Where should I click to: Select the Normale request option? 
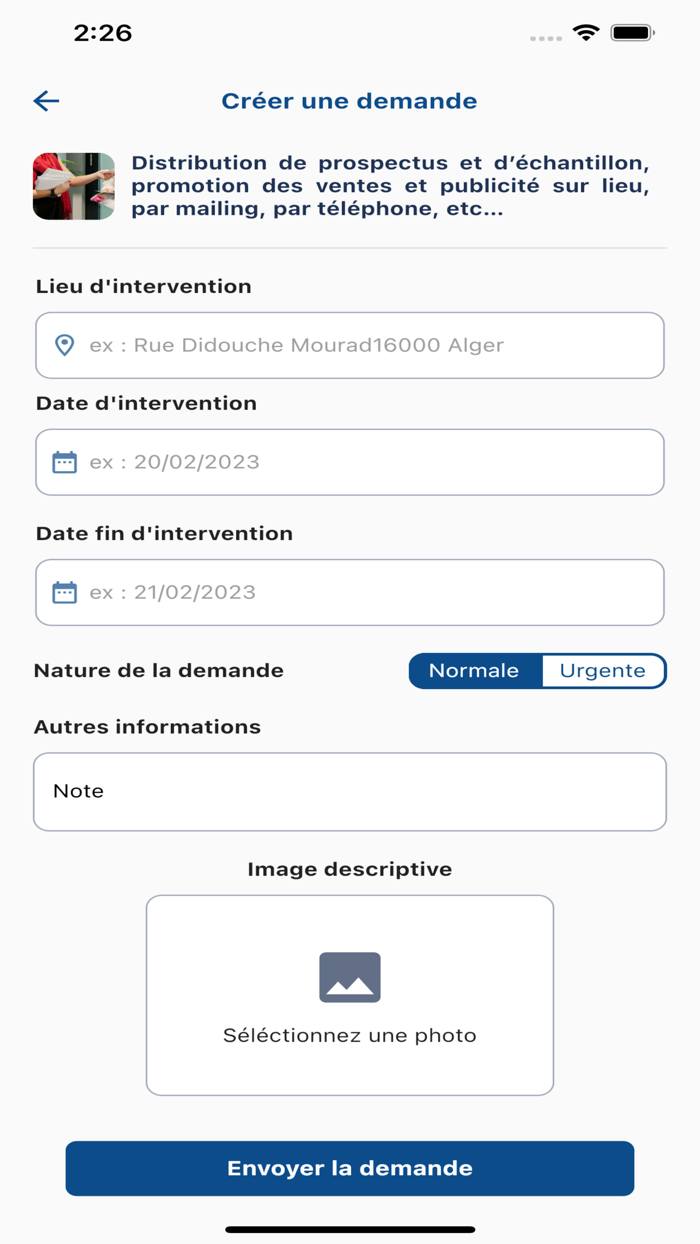click(474, 671)
